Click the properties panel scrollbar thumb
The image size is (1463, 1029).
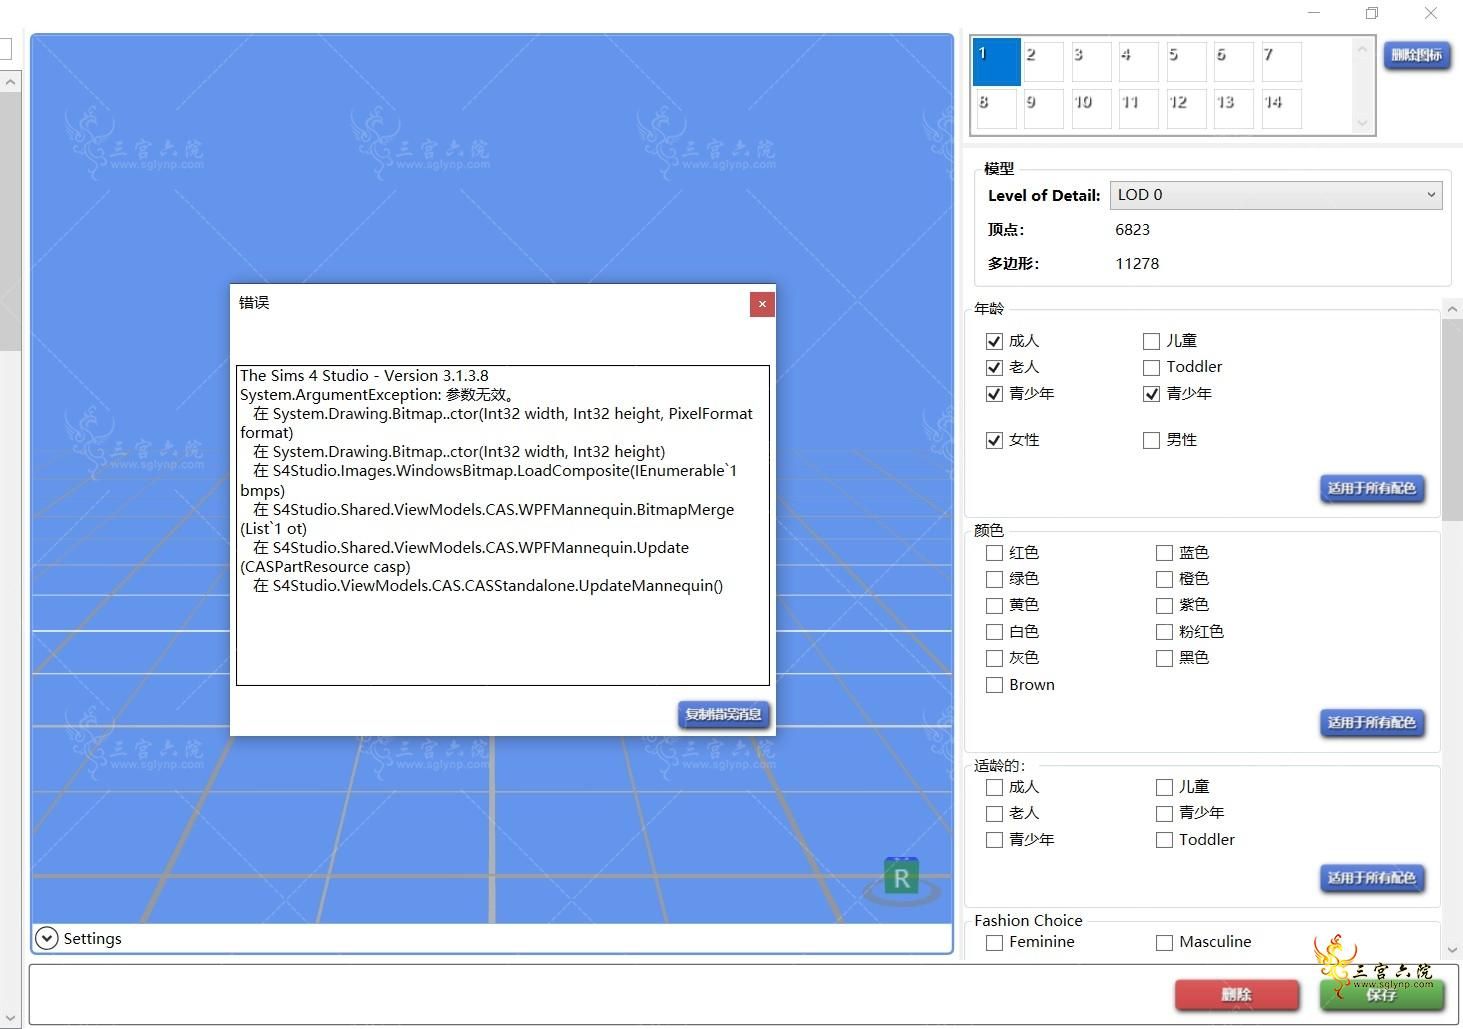coord(1452,420)
